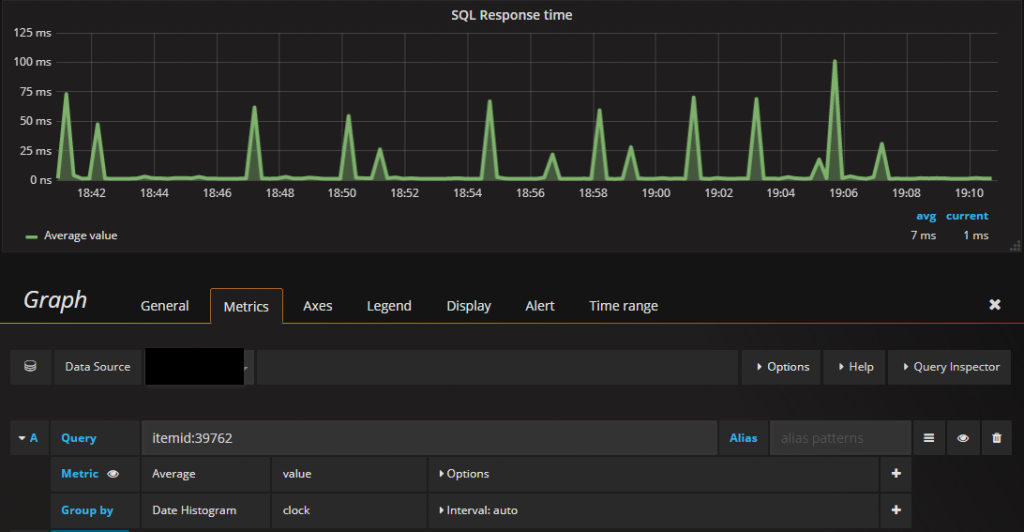Click the panel resize handle icon
1024x532 pixels.
[x=1015, y=246]
